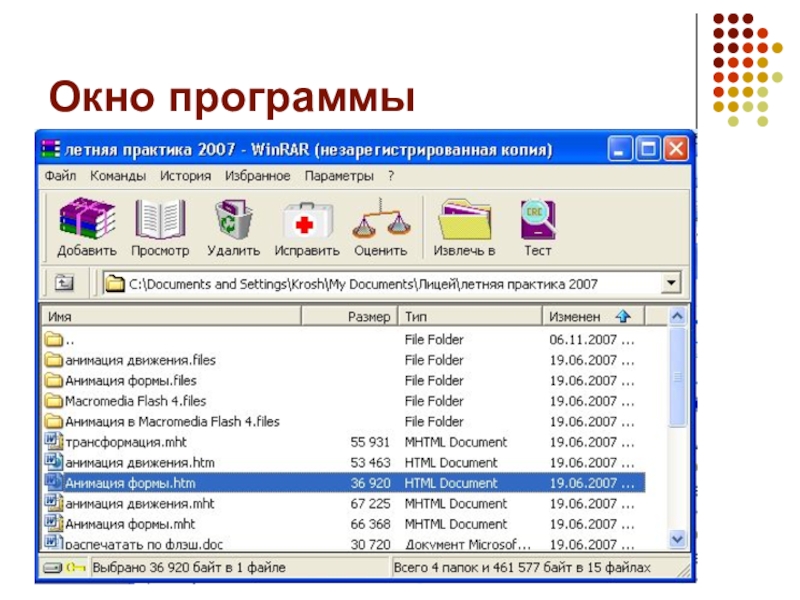The width and height of the screenshot is (800, 600).
Task: Open the Просмотр (View) book icon
Action: tap(160, 219)
